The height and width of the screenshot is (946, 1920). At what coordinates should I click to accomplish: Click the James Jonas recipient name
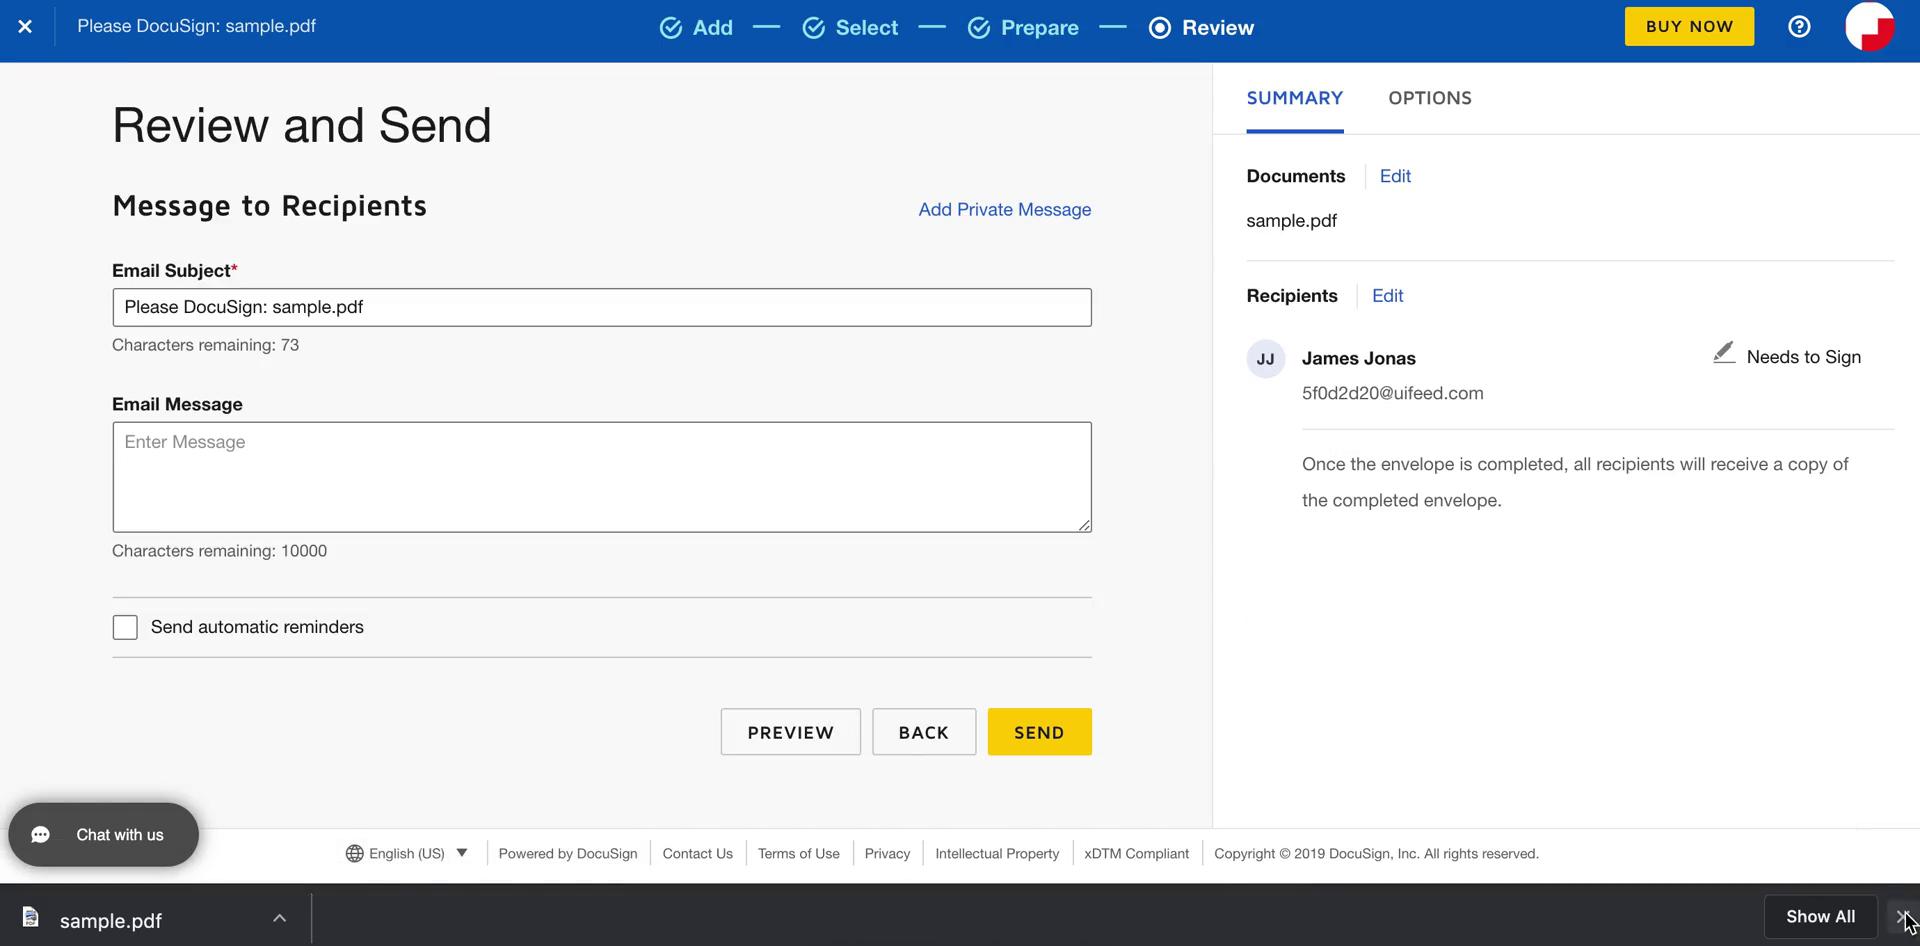pos(1359,358)
